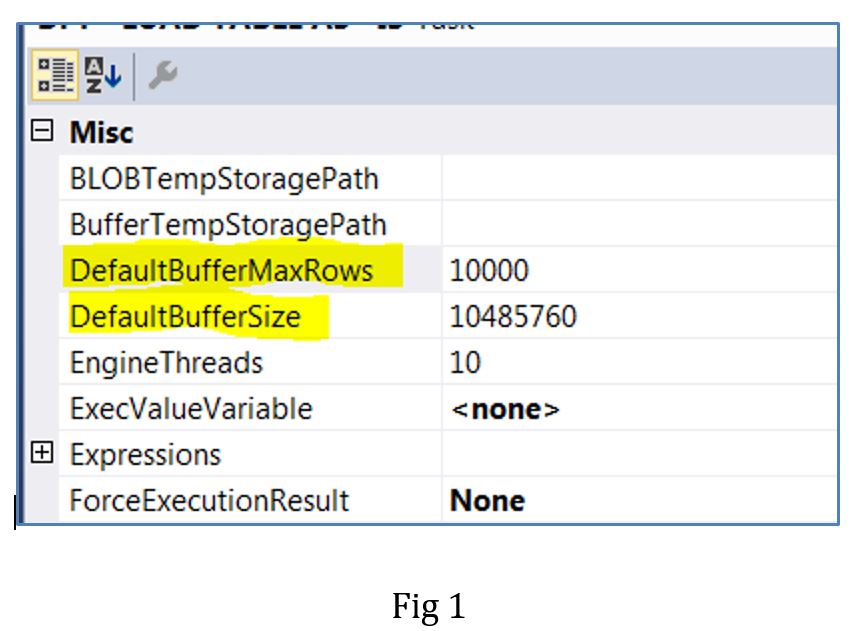
Task: Edit the DefaultBufferMaxRows value 10000
Action: (489, 271)
